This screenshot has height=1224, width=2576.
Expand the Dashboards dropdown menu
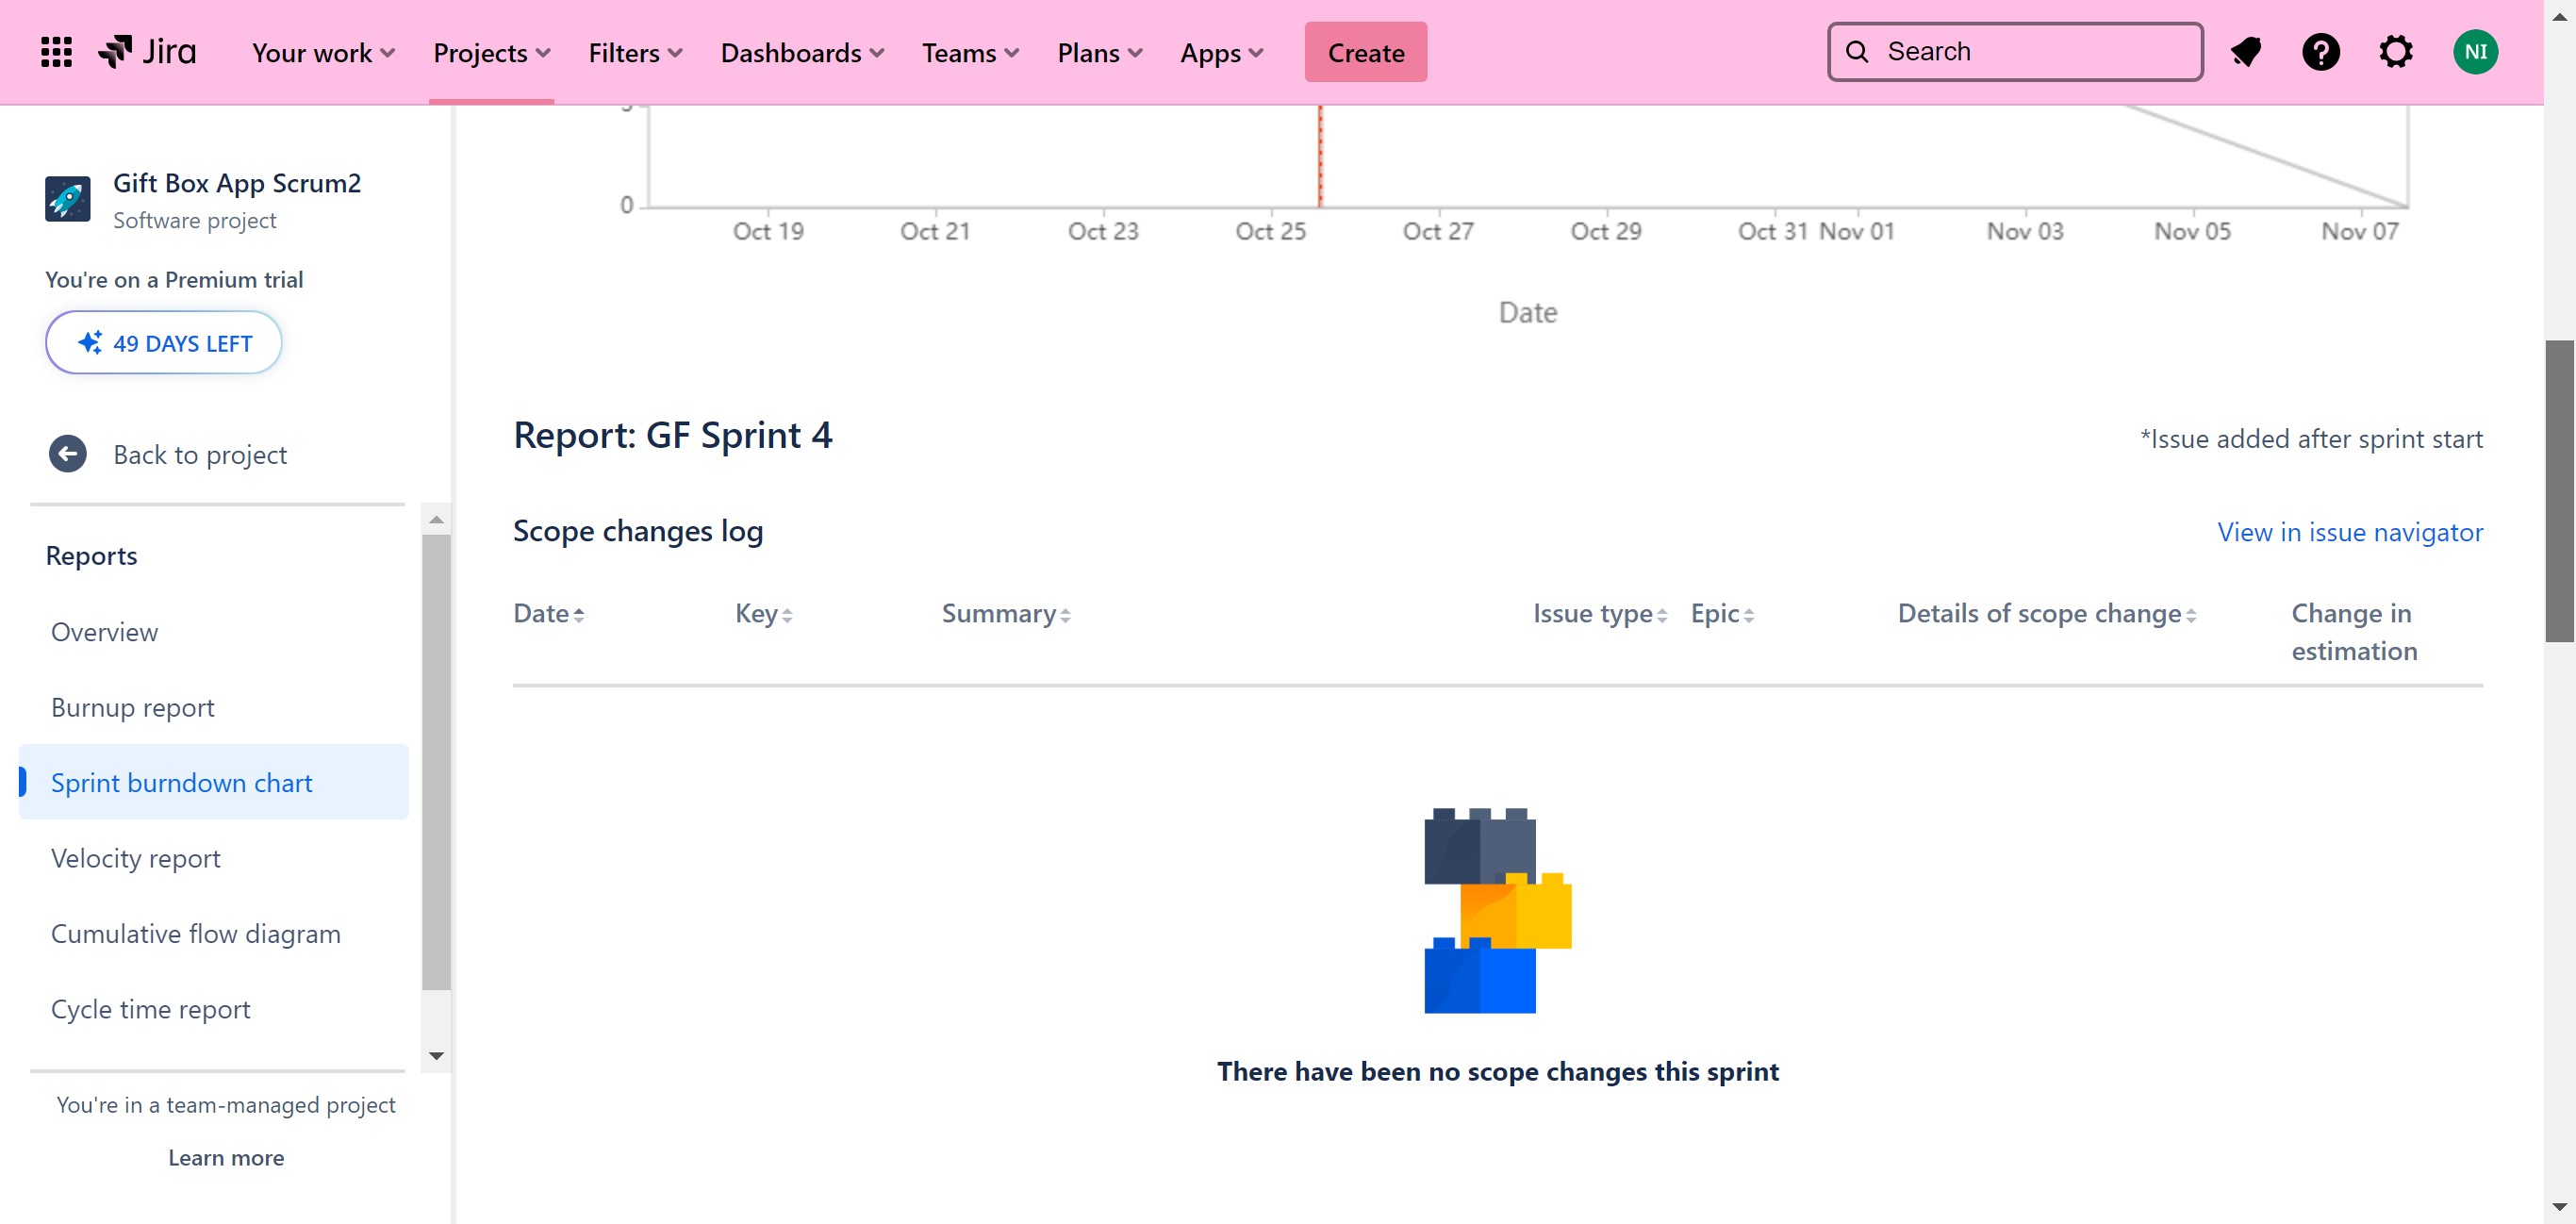pyautogui.click(x=802, y=53)
